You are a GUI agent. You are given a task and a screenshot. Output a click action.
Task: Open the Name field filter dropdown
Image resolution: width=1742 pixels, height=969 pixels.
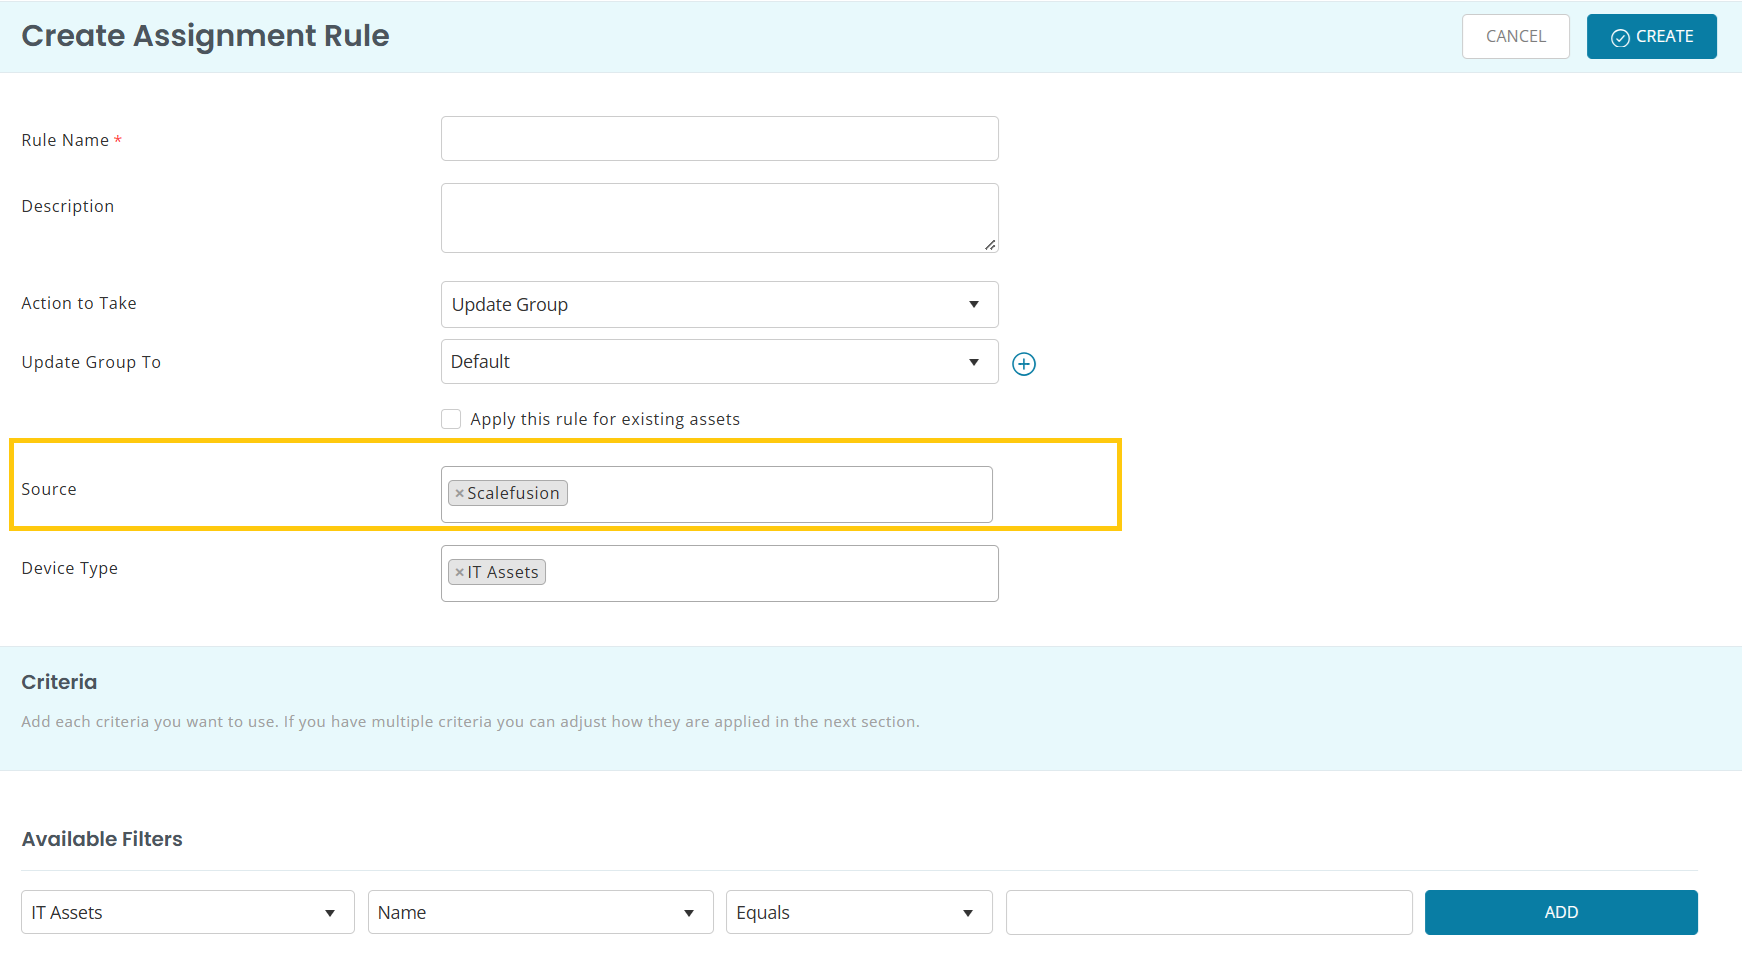tap(540, 912)
